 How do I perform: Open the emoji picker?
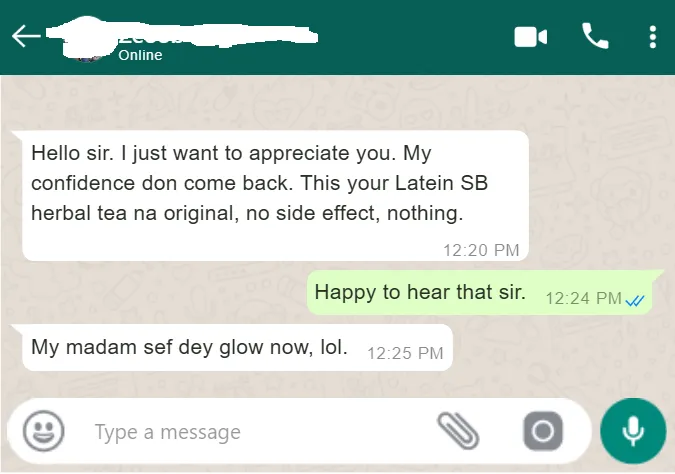click(x=43, y=431)
